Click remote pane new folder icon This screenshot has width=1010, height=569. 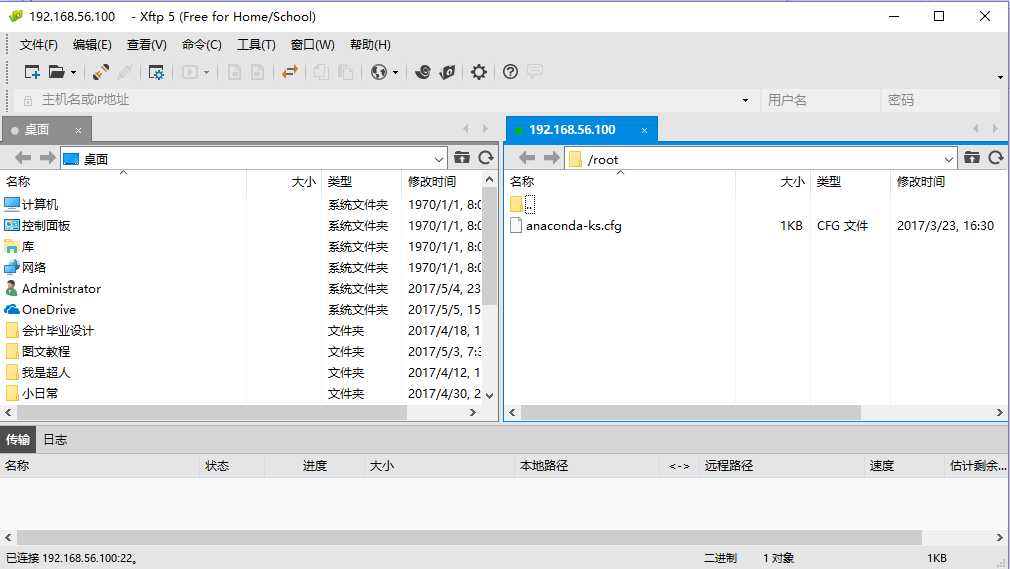pyautogui.click(x=972, y=157)
